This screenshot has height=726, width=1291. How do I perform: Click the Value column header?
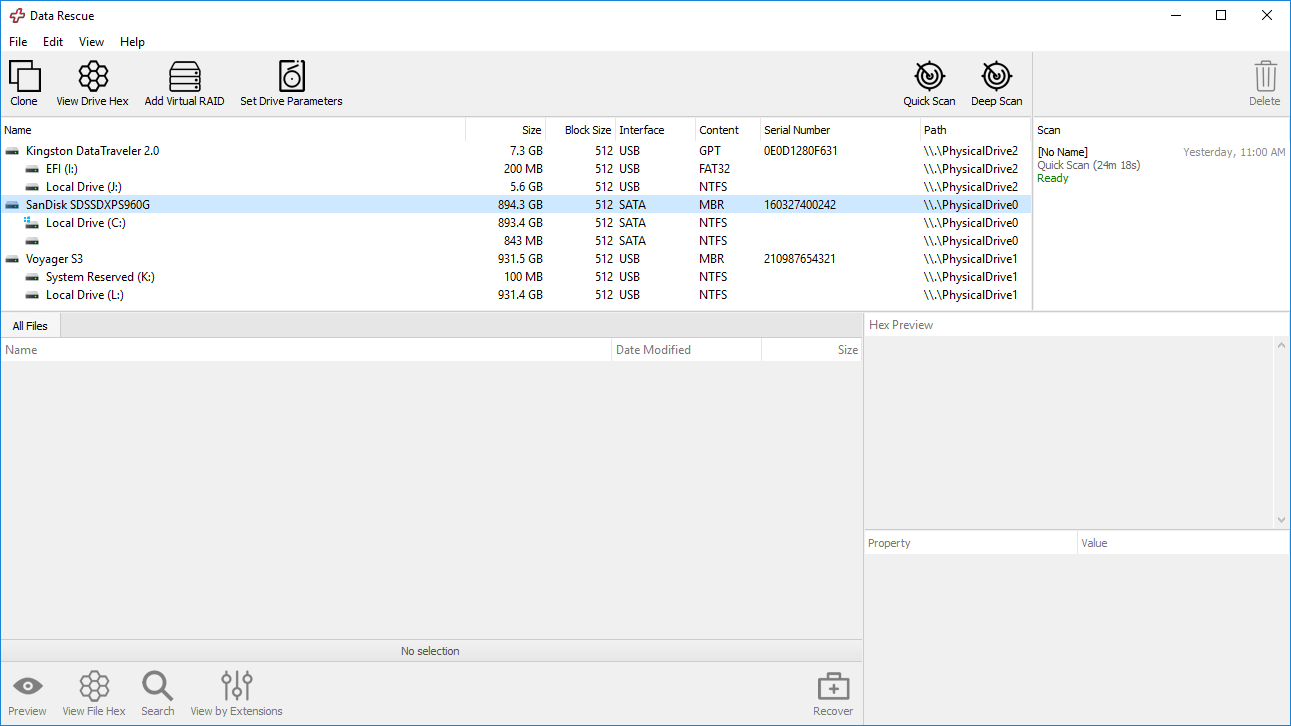(1184, 543)
